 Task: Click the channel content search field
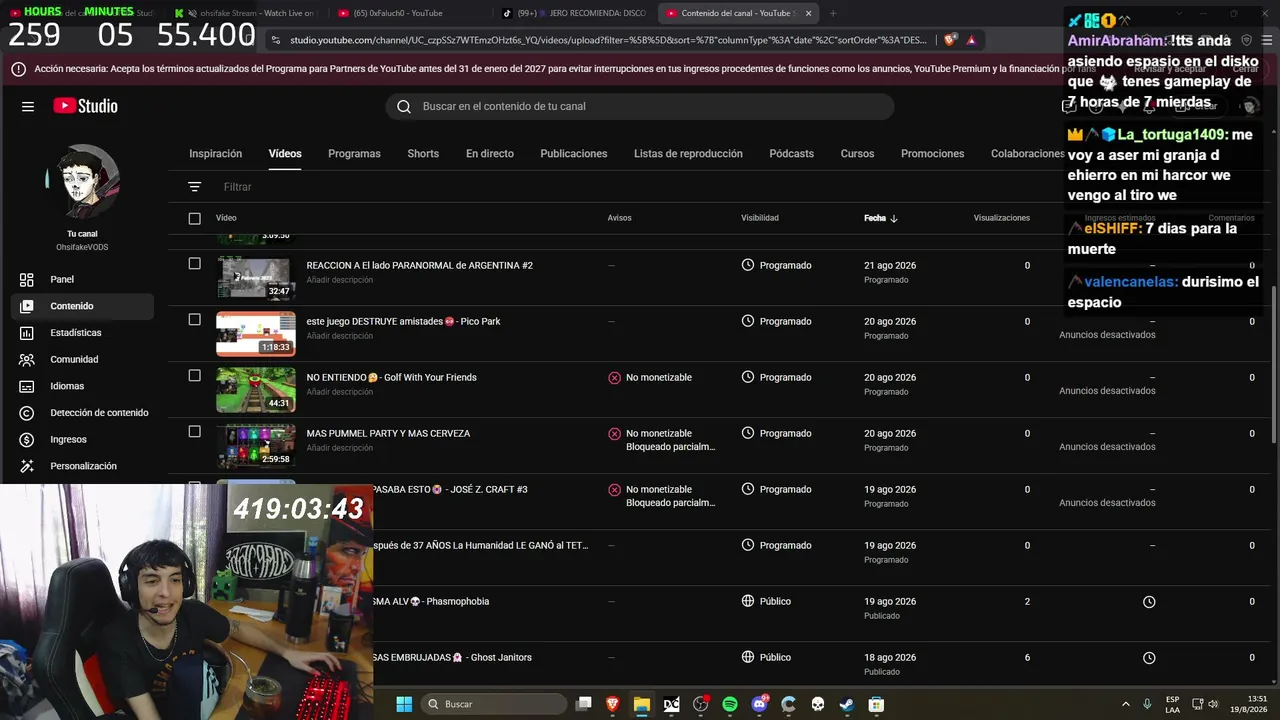click(640, 107)
